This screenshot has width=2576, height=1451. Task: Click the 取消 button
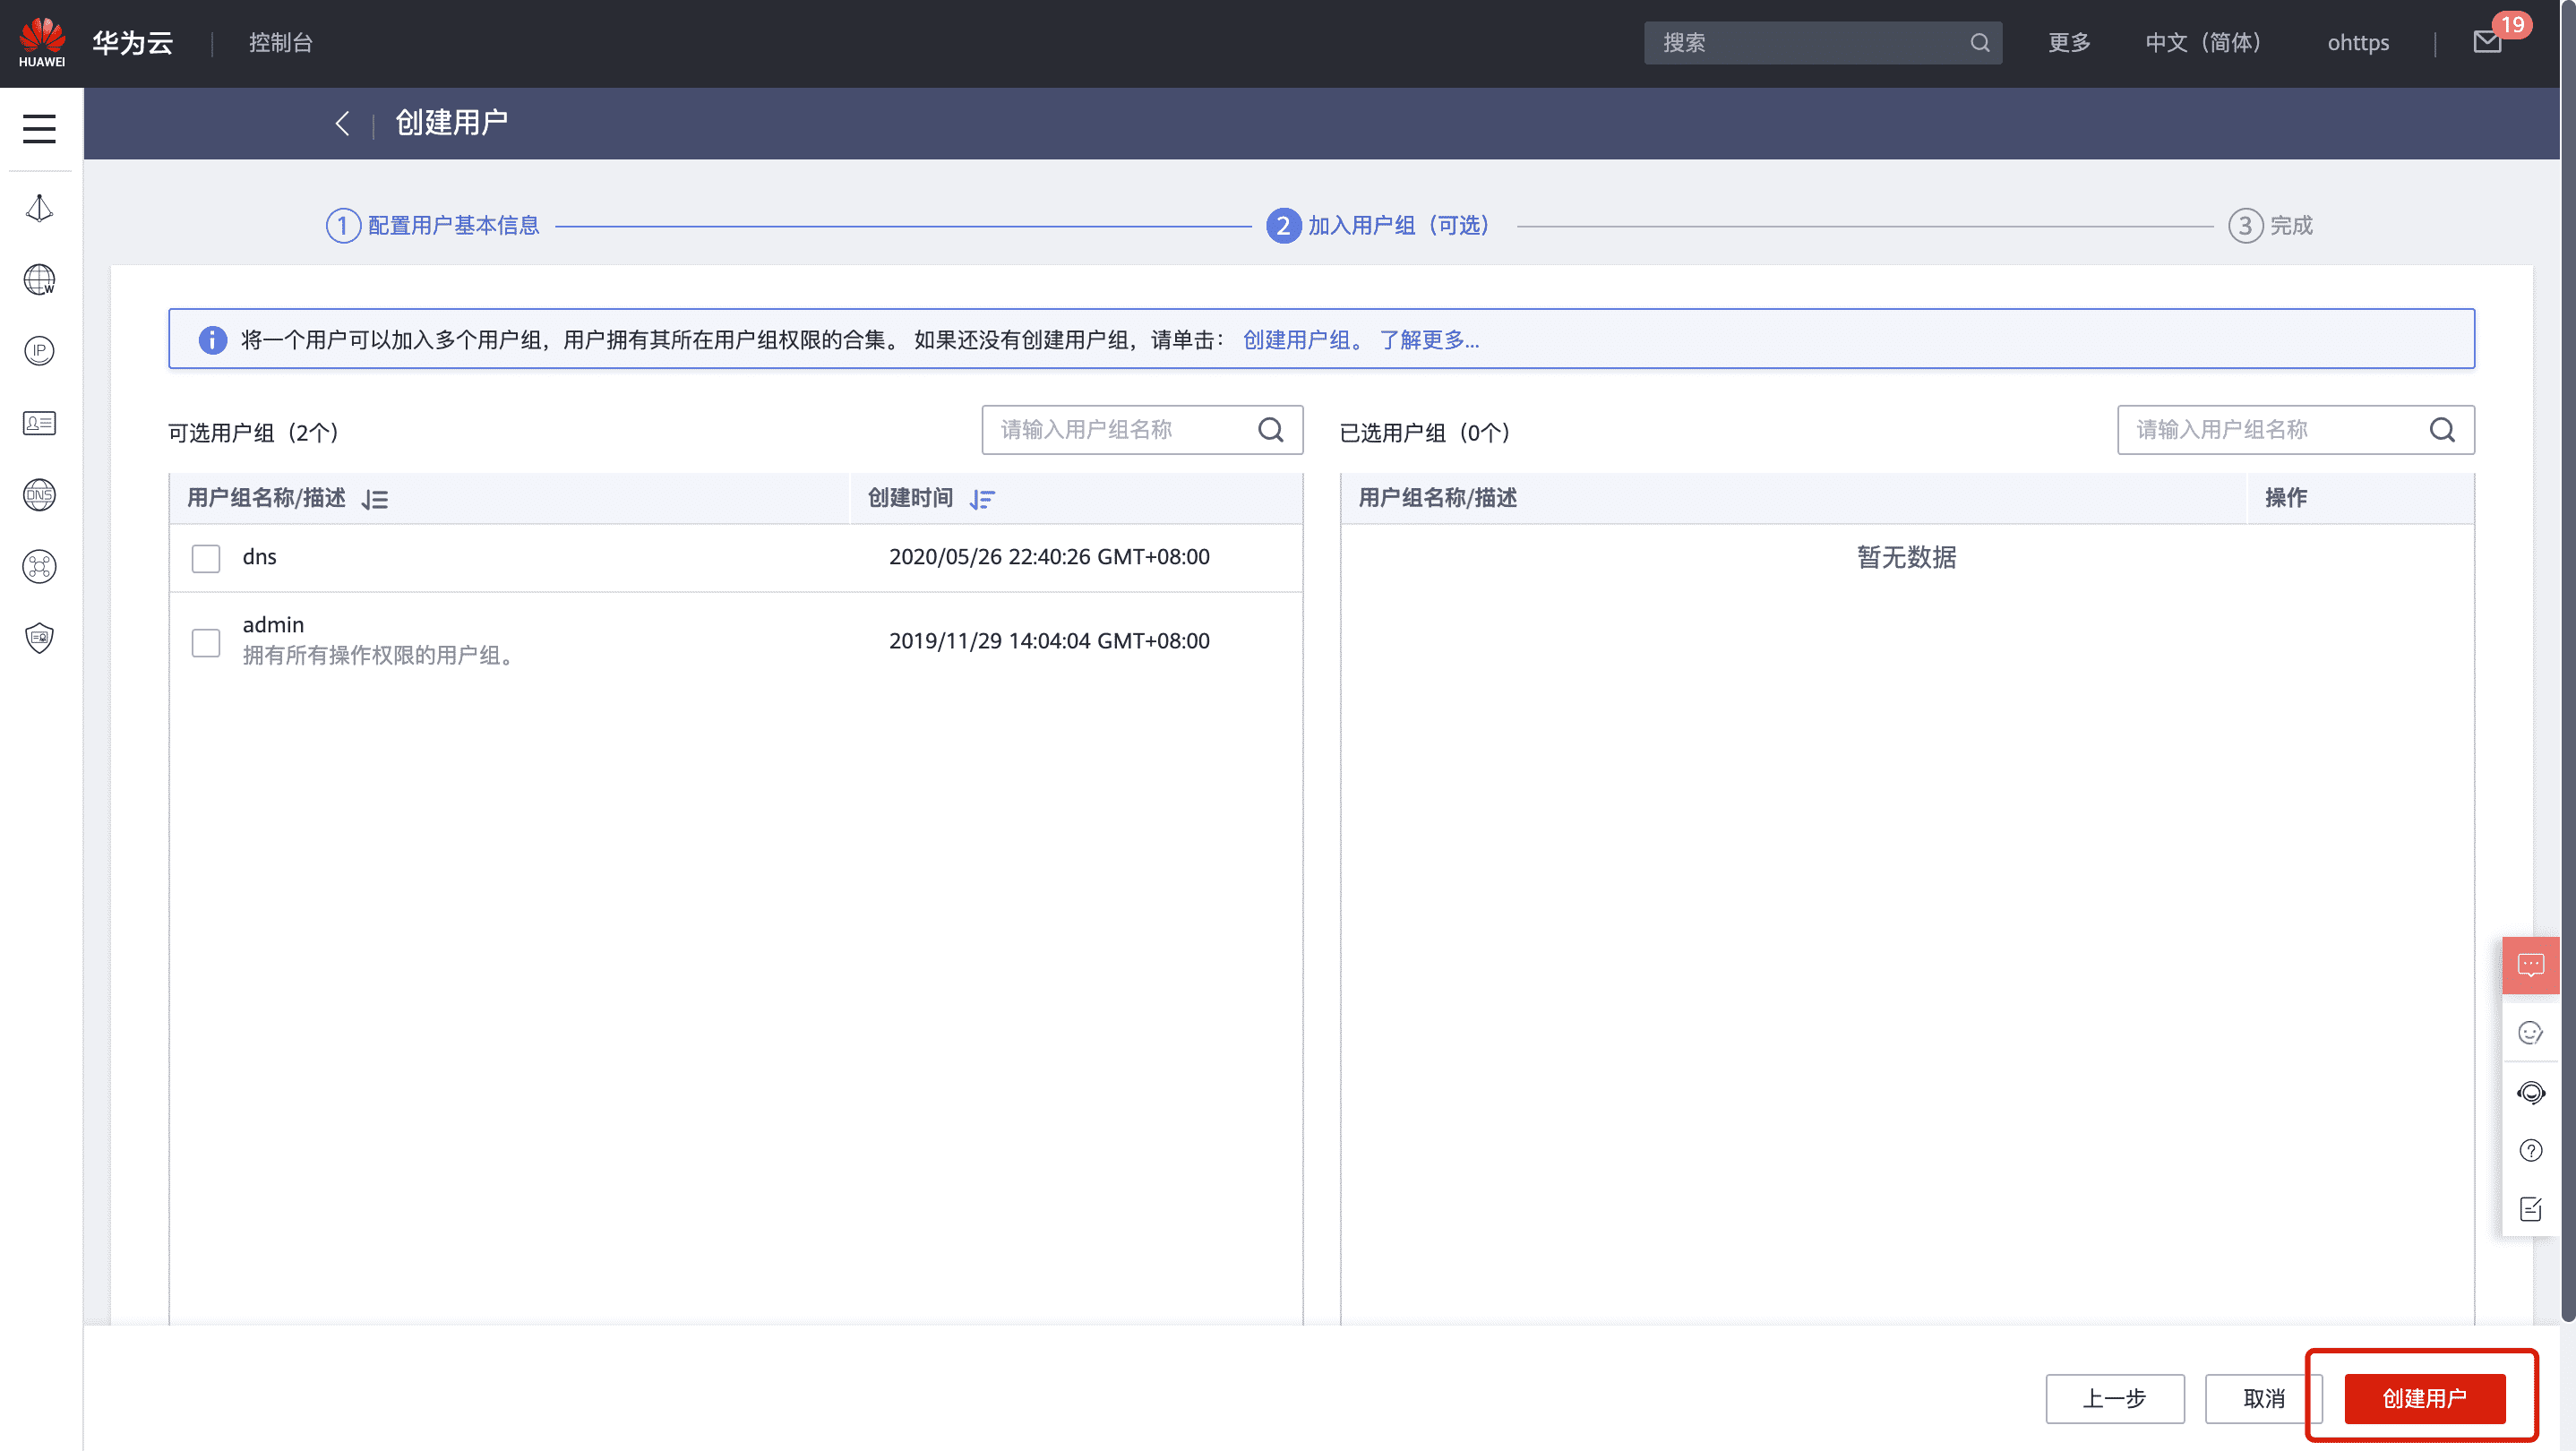pyautogui.click(x=2263, y=1398)
